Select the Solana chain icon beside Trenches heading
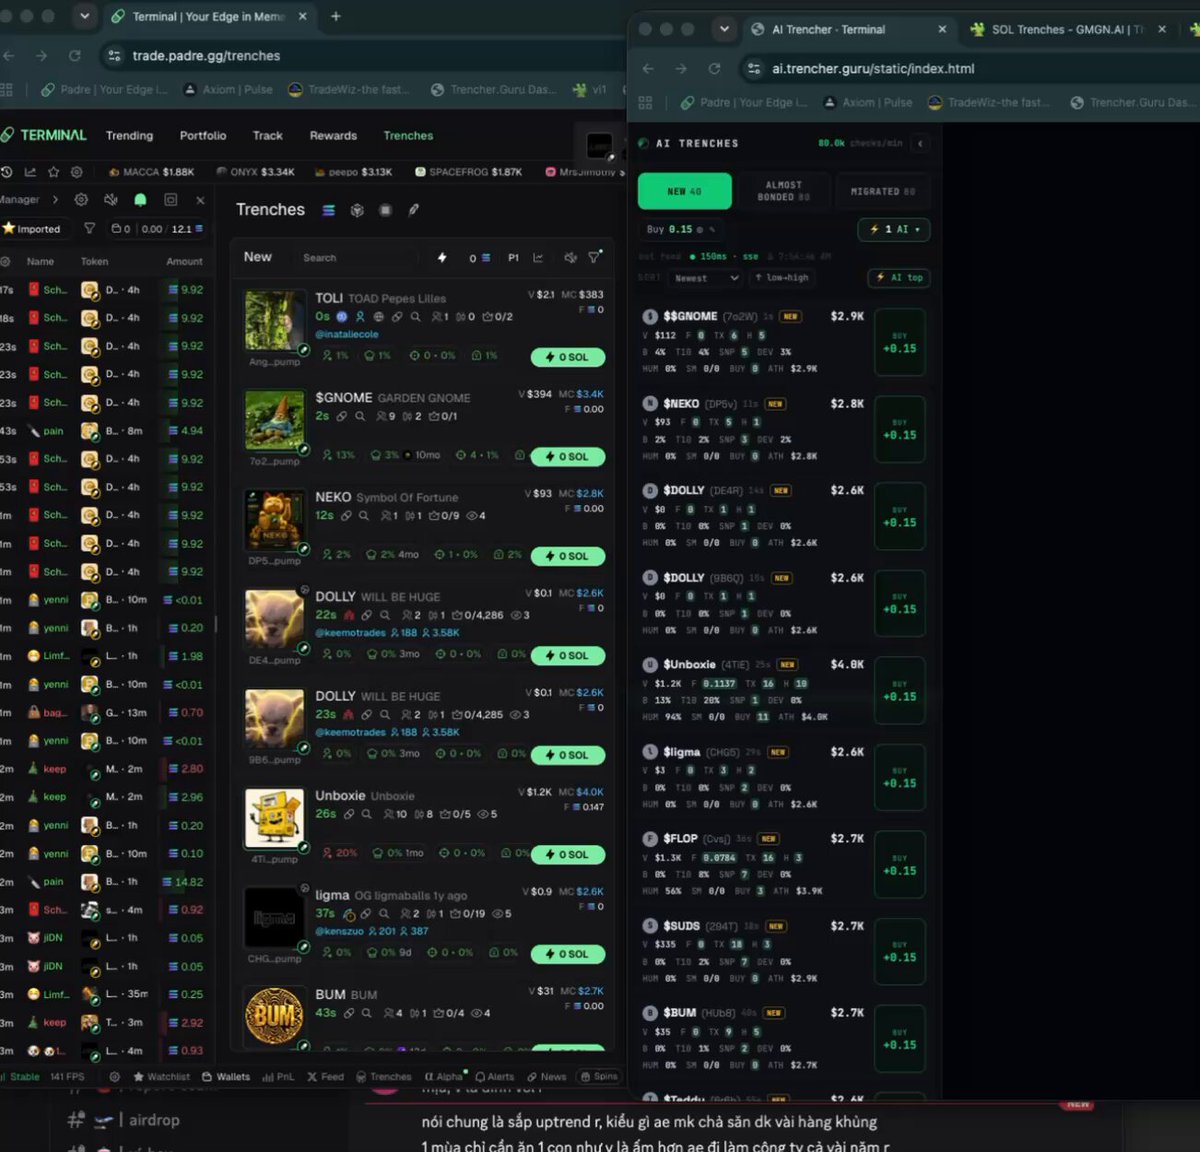1200x1152 pixels. (328, 210)
